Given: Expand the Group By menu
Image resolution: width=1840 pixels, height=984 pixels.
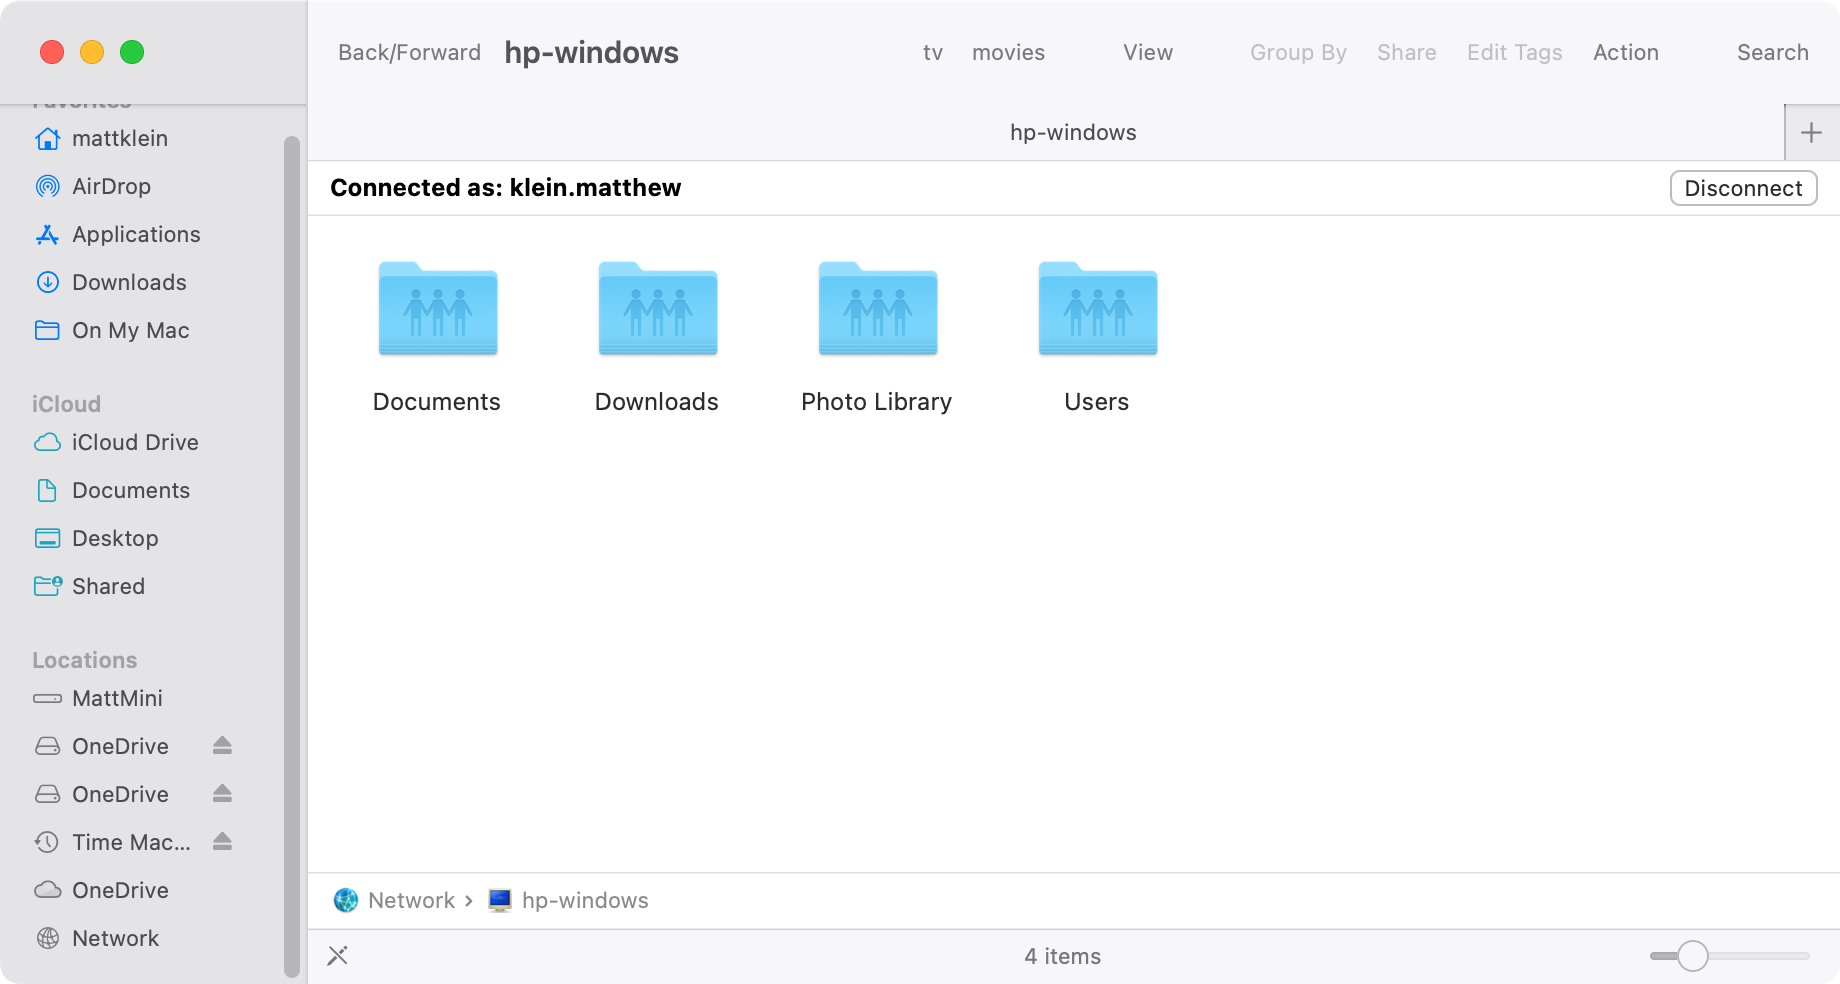Looking at the screenshot, I should [1297, 53].
